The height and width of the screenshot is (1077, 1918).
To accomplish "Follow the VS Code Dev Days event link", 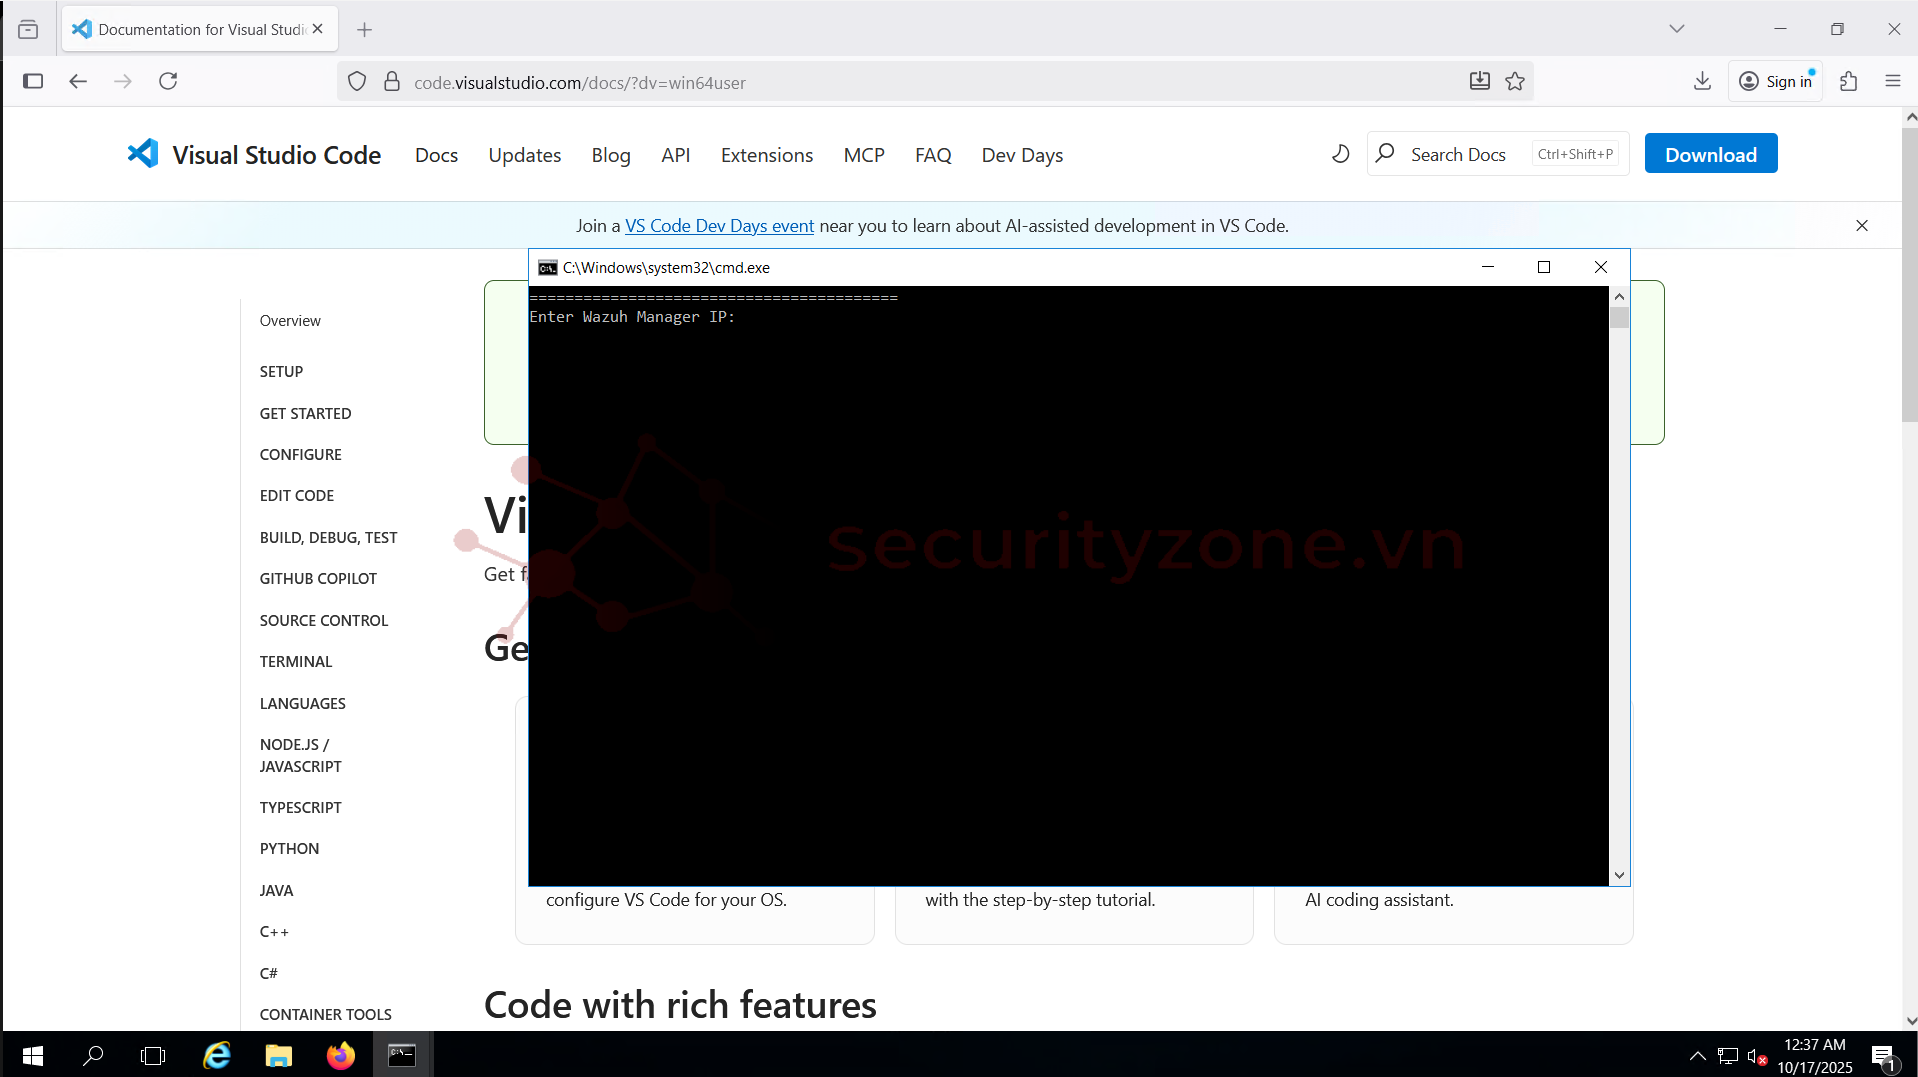I will (719, 226).
